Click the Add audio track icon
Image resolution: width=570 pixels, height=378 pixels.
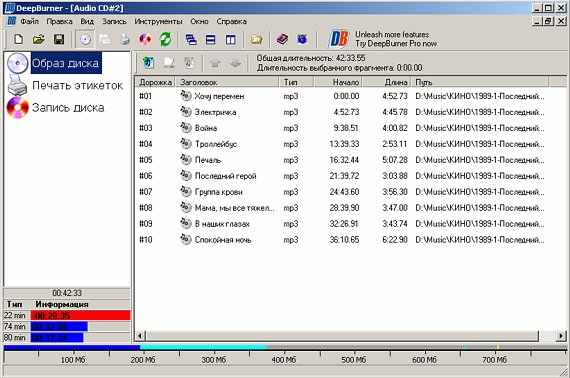point(148,63)
